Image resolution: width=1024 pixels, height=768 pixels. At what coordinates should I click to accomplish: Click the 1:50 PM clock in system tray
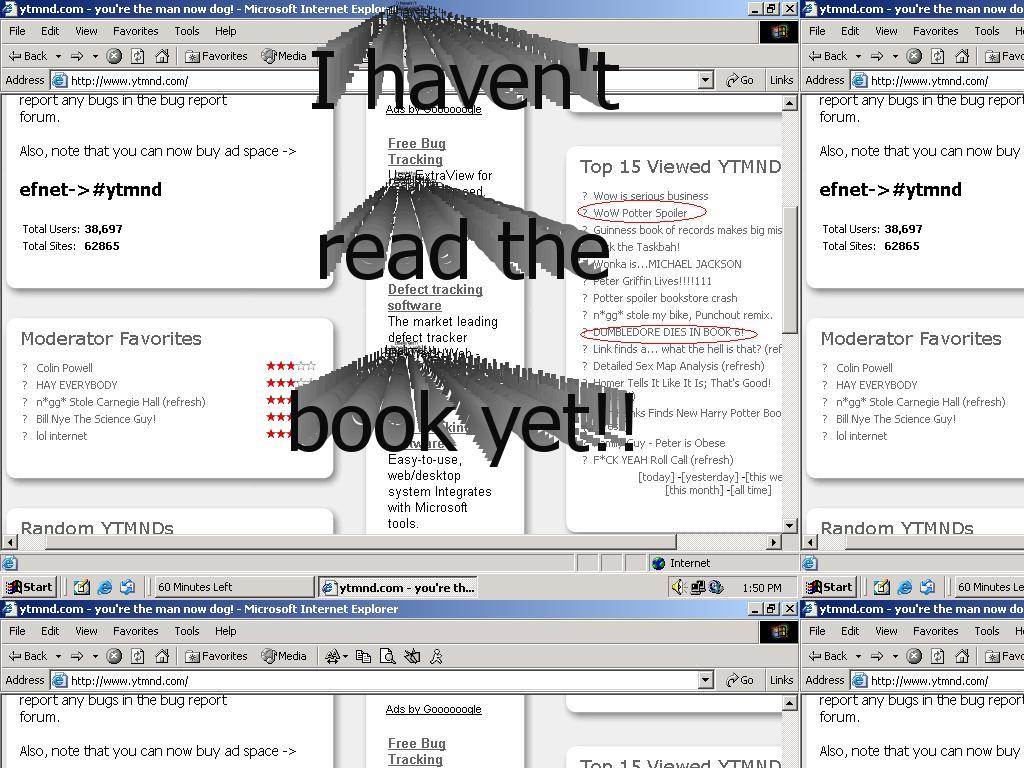[x=761, y=588]
